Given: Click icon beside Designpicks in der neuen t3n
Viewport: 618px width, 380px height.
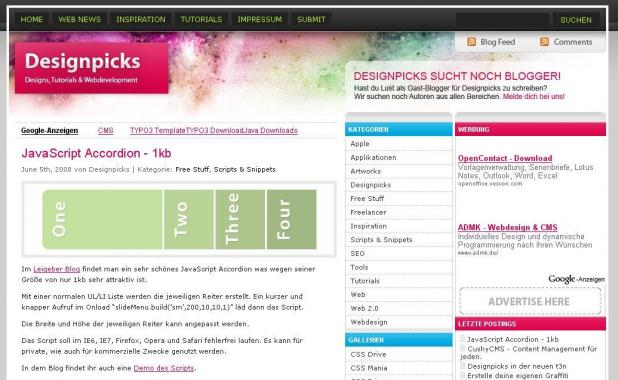Looking at the screenshot, I should click(463, 366).
